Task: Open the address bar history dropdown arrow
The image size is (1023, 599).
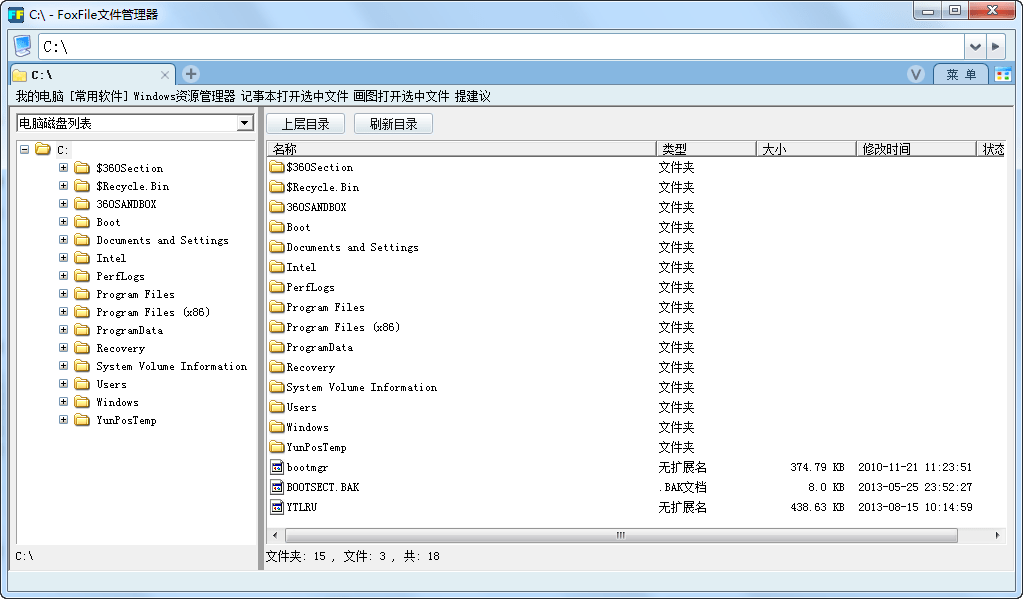Action: 977,45
